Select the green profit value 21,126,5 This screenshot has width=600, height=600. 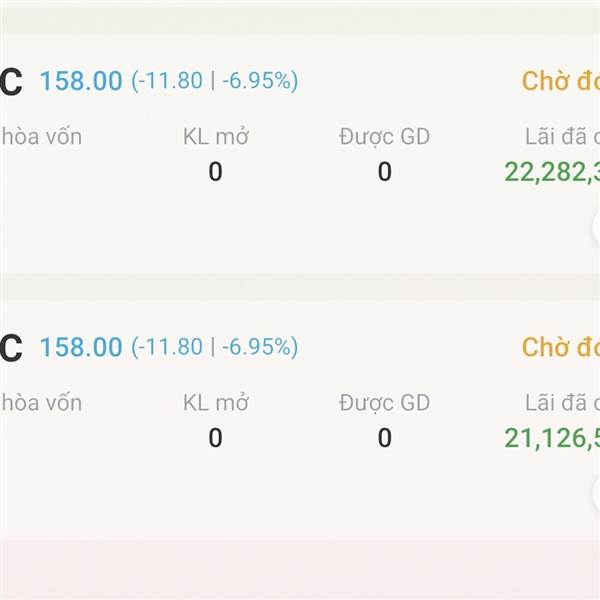[x=552, y=438]
